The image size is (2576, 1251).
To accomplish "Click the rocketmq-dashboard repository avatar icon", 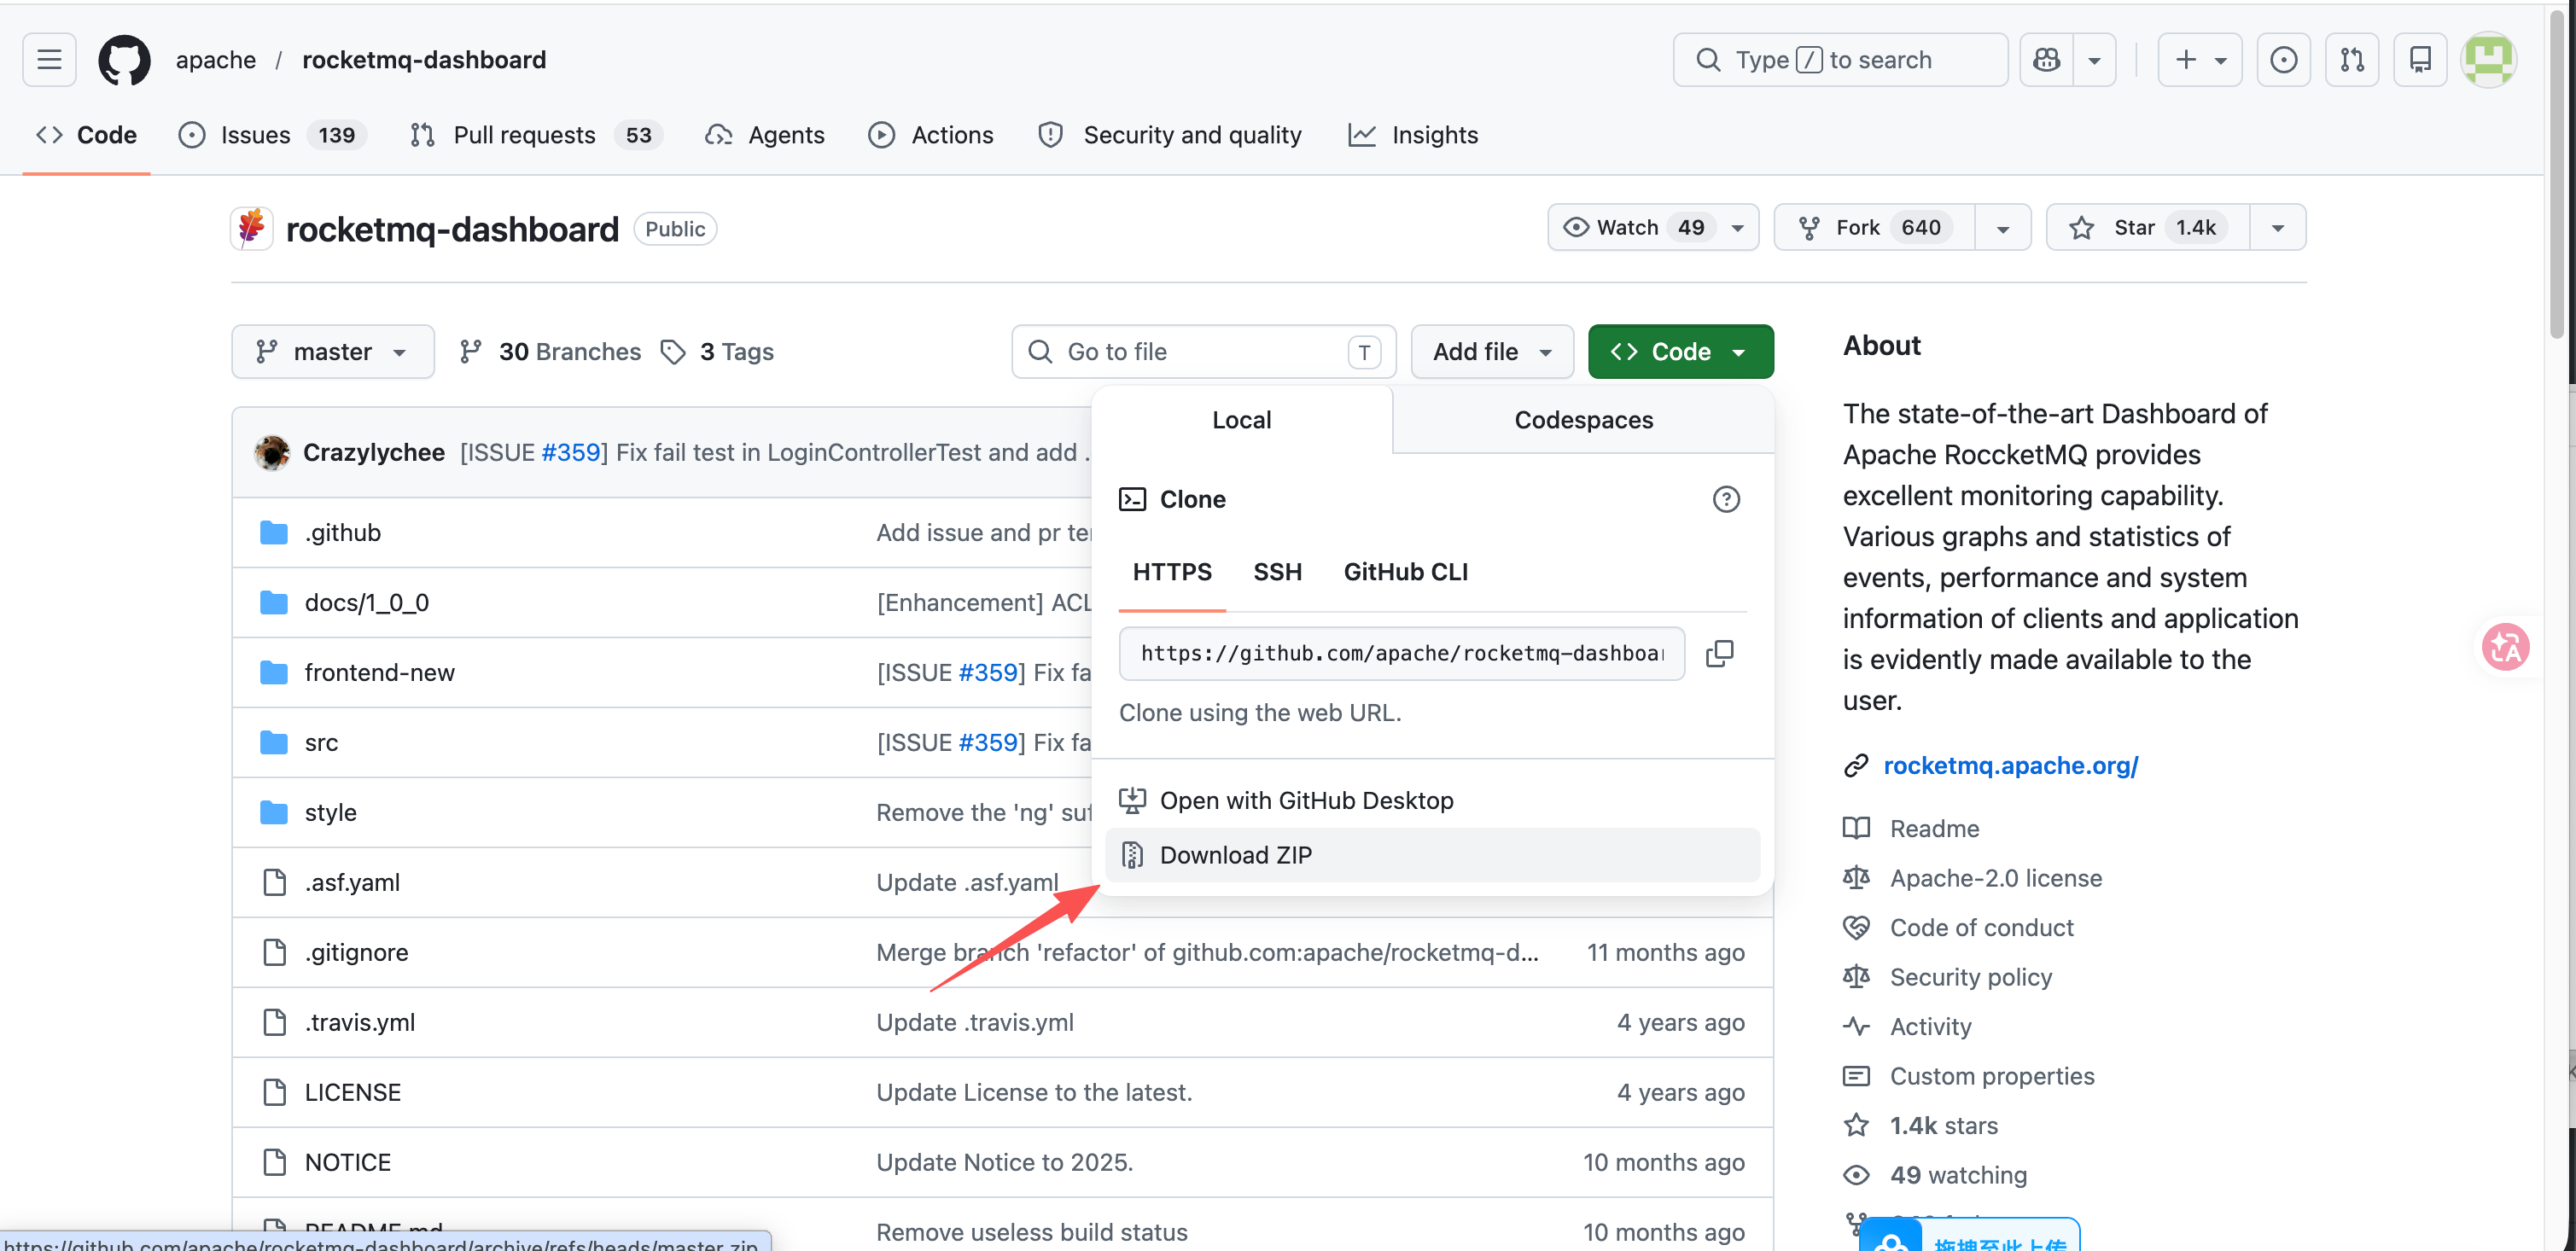I will point(252,229).
